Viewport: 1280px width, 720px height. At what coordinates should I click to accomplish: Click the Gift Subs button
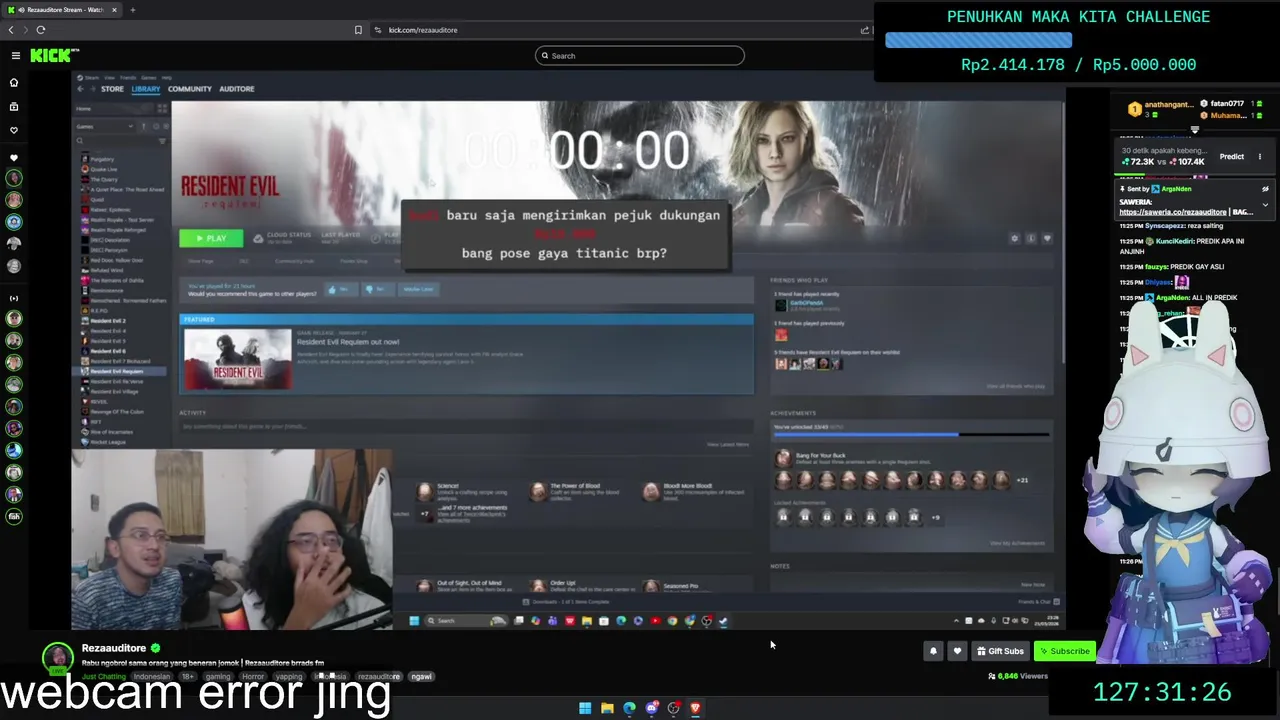pyautogui.click(x=1000, y=651)
